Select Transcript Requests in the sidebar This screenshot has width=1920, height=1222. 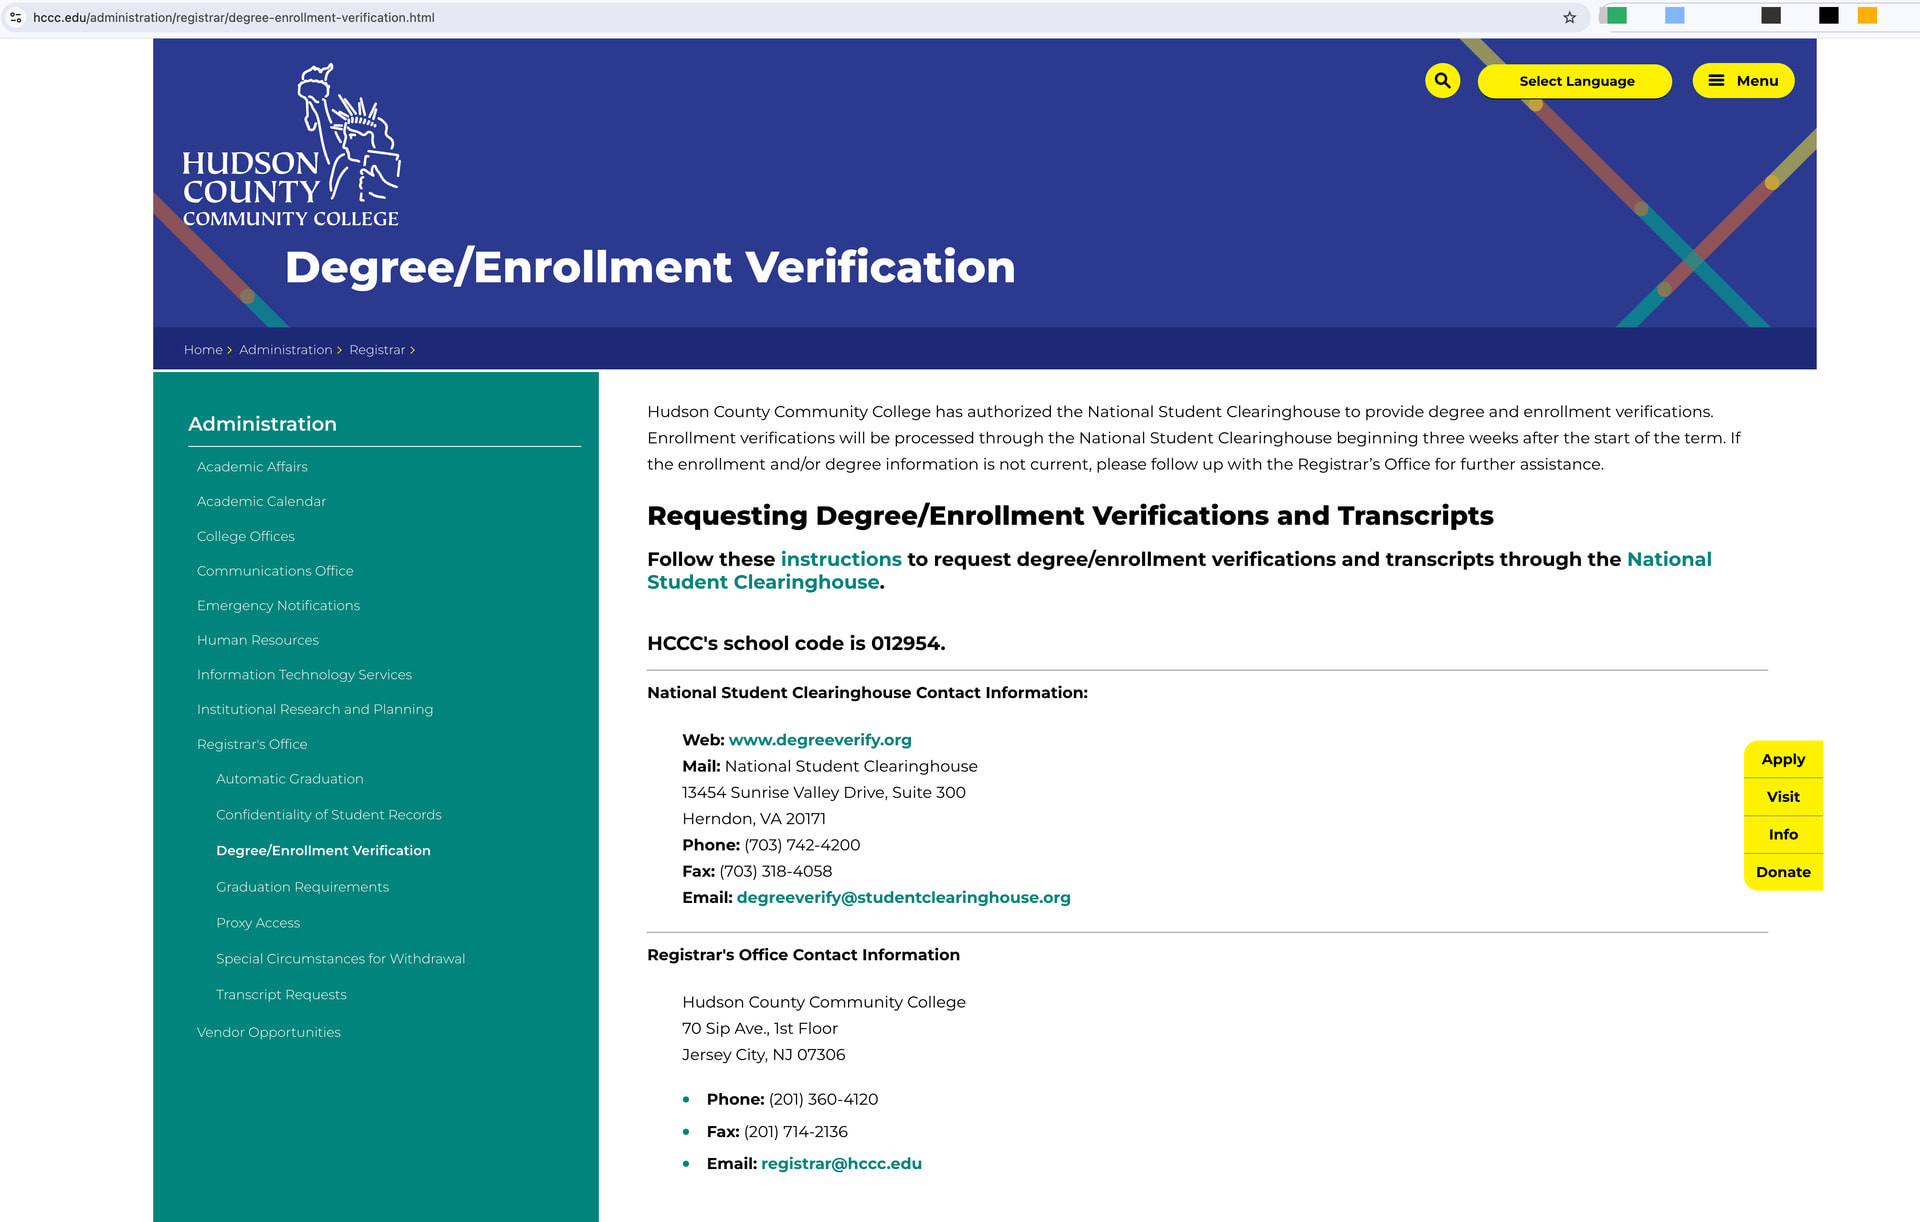(x=281, y=994)
